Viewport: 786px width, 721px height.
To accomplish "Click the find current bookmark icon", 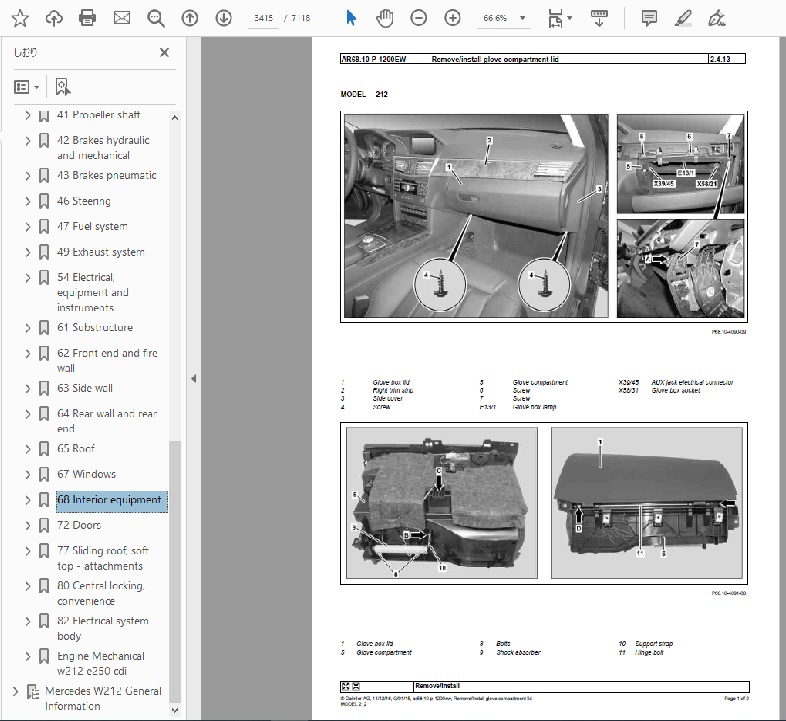I will (63, 87).
